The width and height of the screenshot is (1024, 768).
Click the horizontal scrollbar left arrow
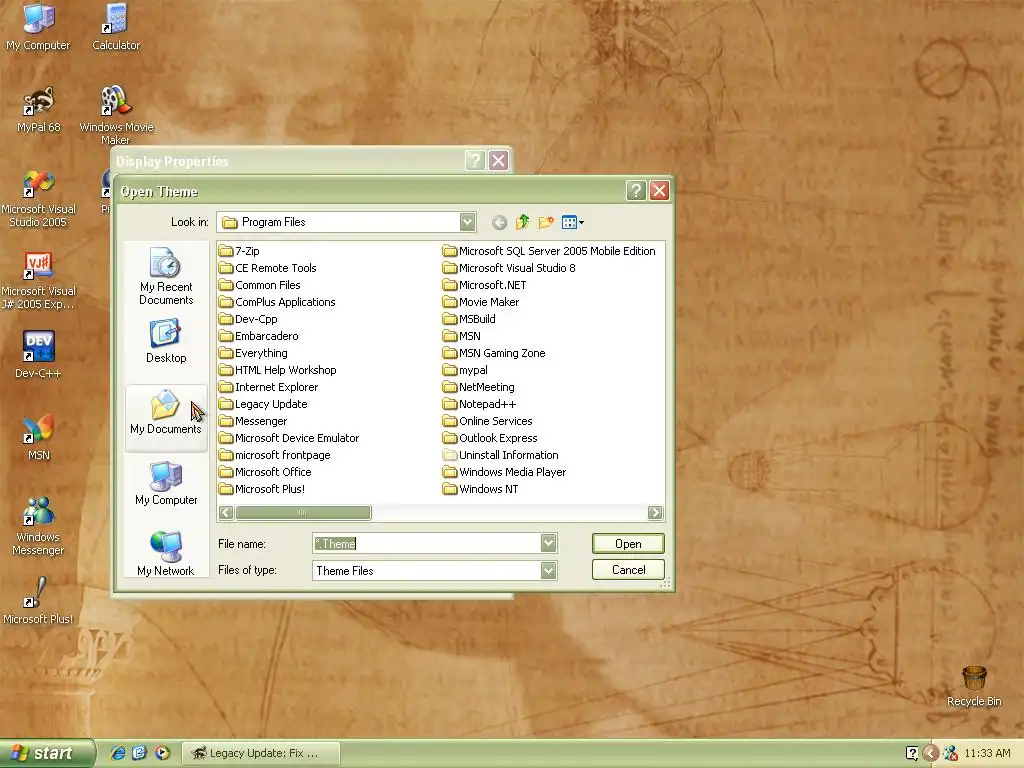(226, 513)
